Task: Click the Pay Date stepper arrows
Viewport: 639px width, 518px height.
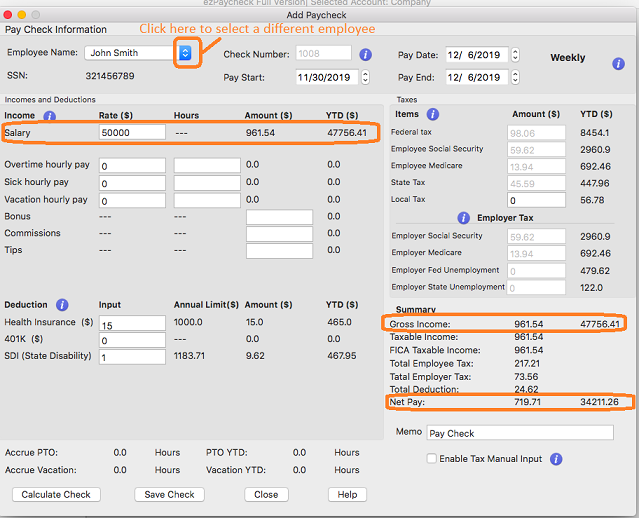Action: (x=517, y=55)
